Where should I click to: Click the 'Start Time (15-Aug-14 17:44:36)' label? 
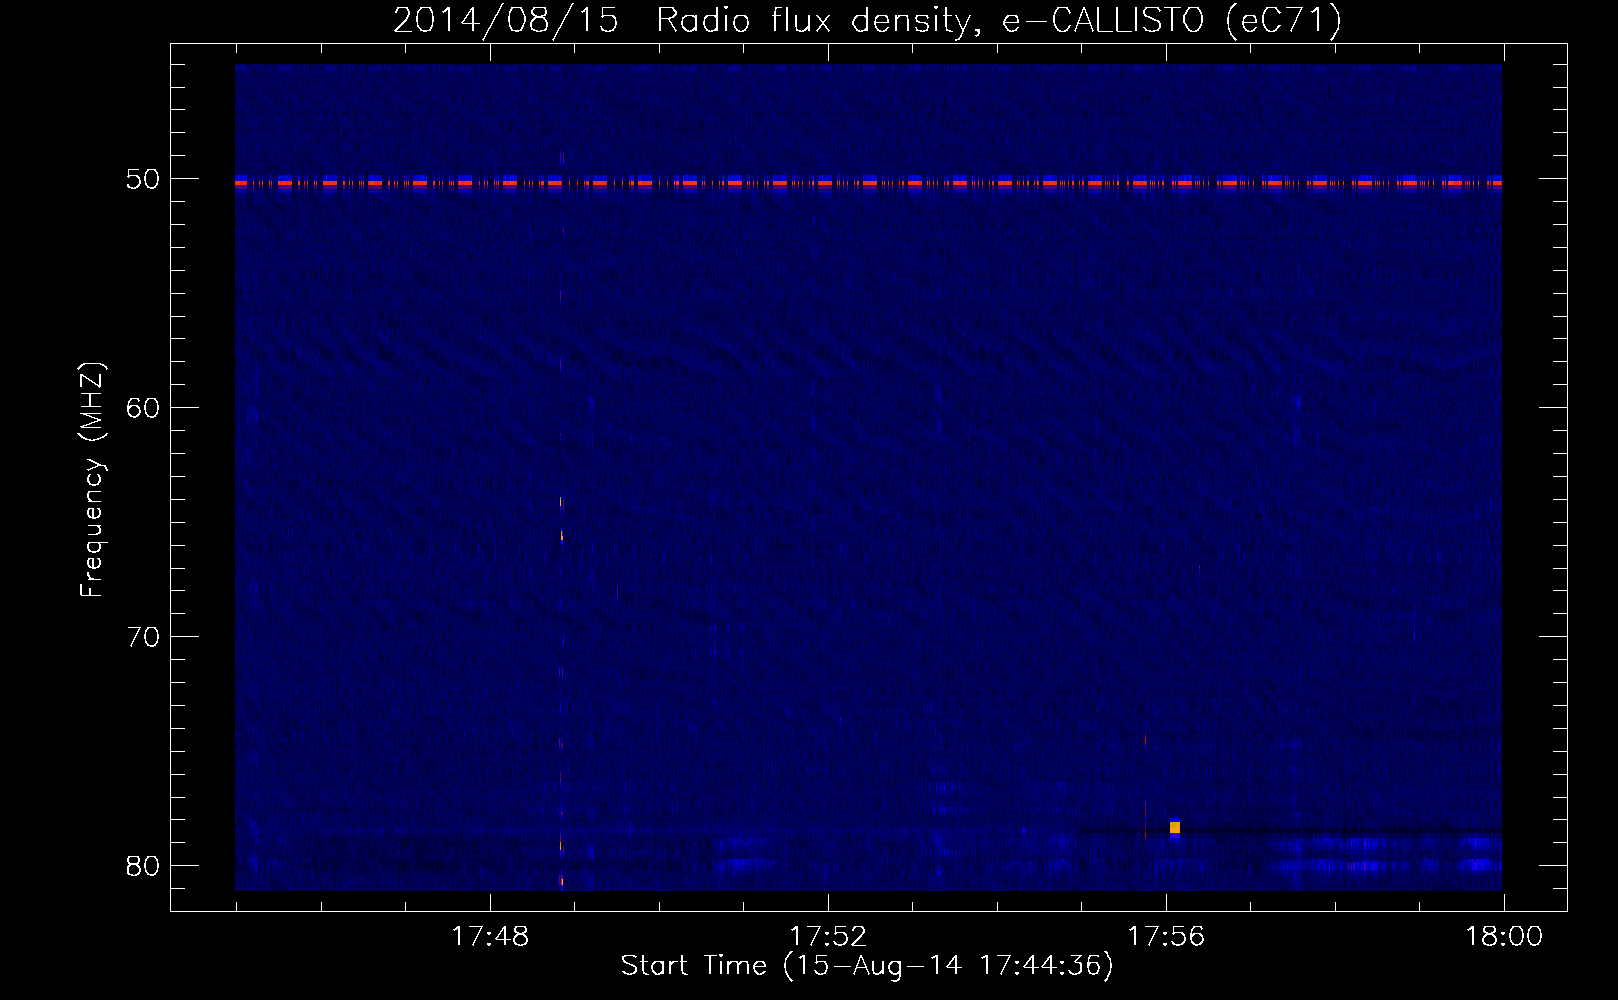867,966
